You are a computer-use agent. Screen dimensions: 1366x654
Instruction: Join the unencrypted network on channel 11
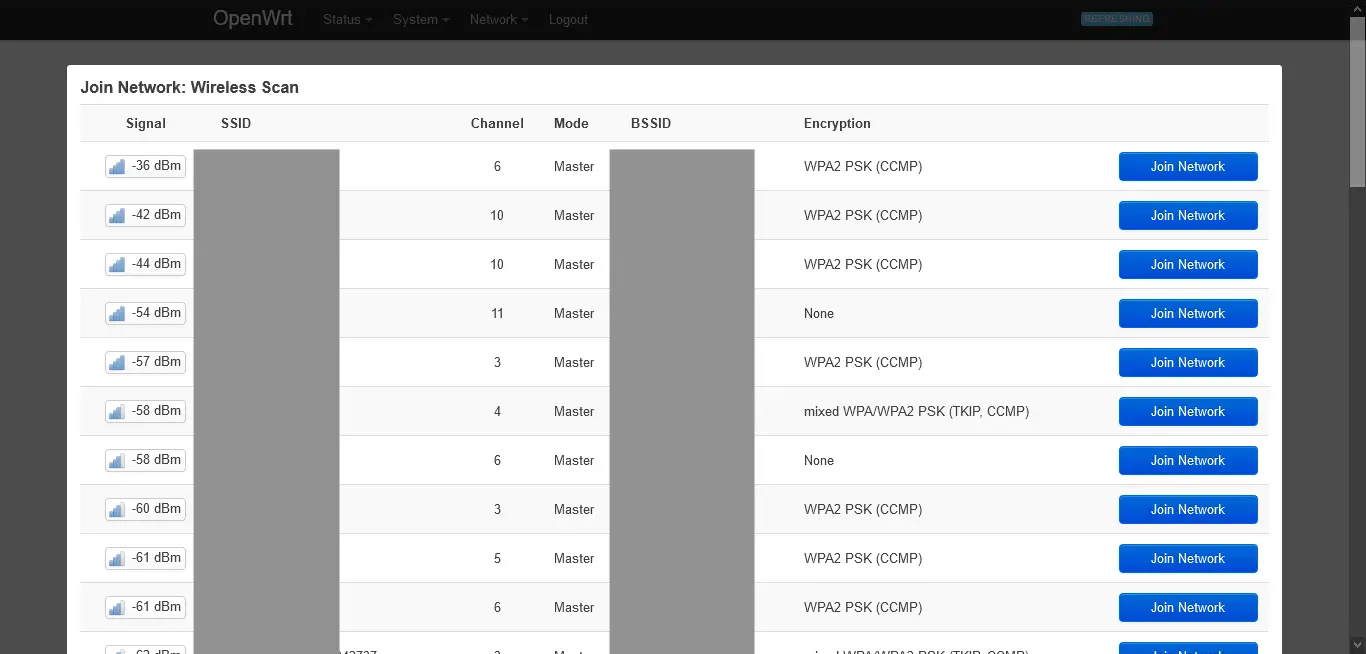point(1188,313)
